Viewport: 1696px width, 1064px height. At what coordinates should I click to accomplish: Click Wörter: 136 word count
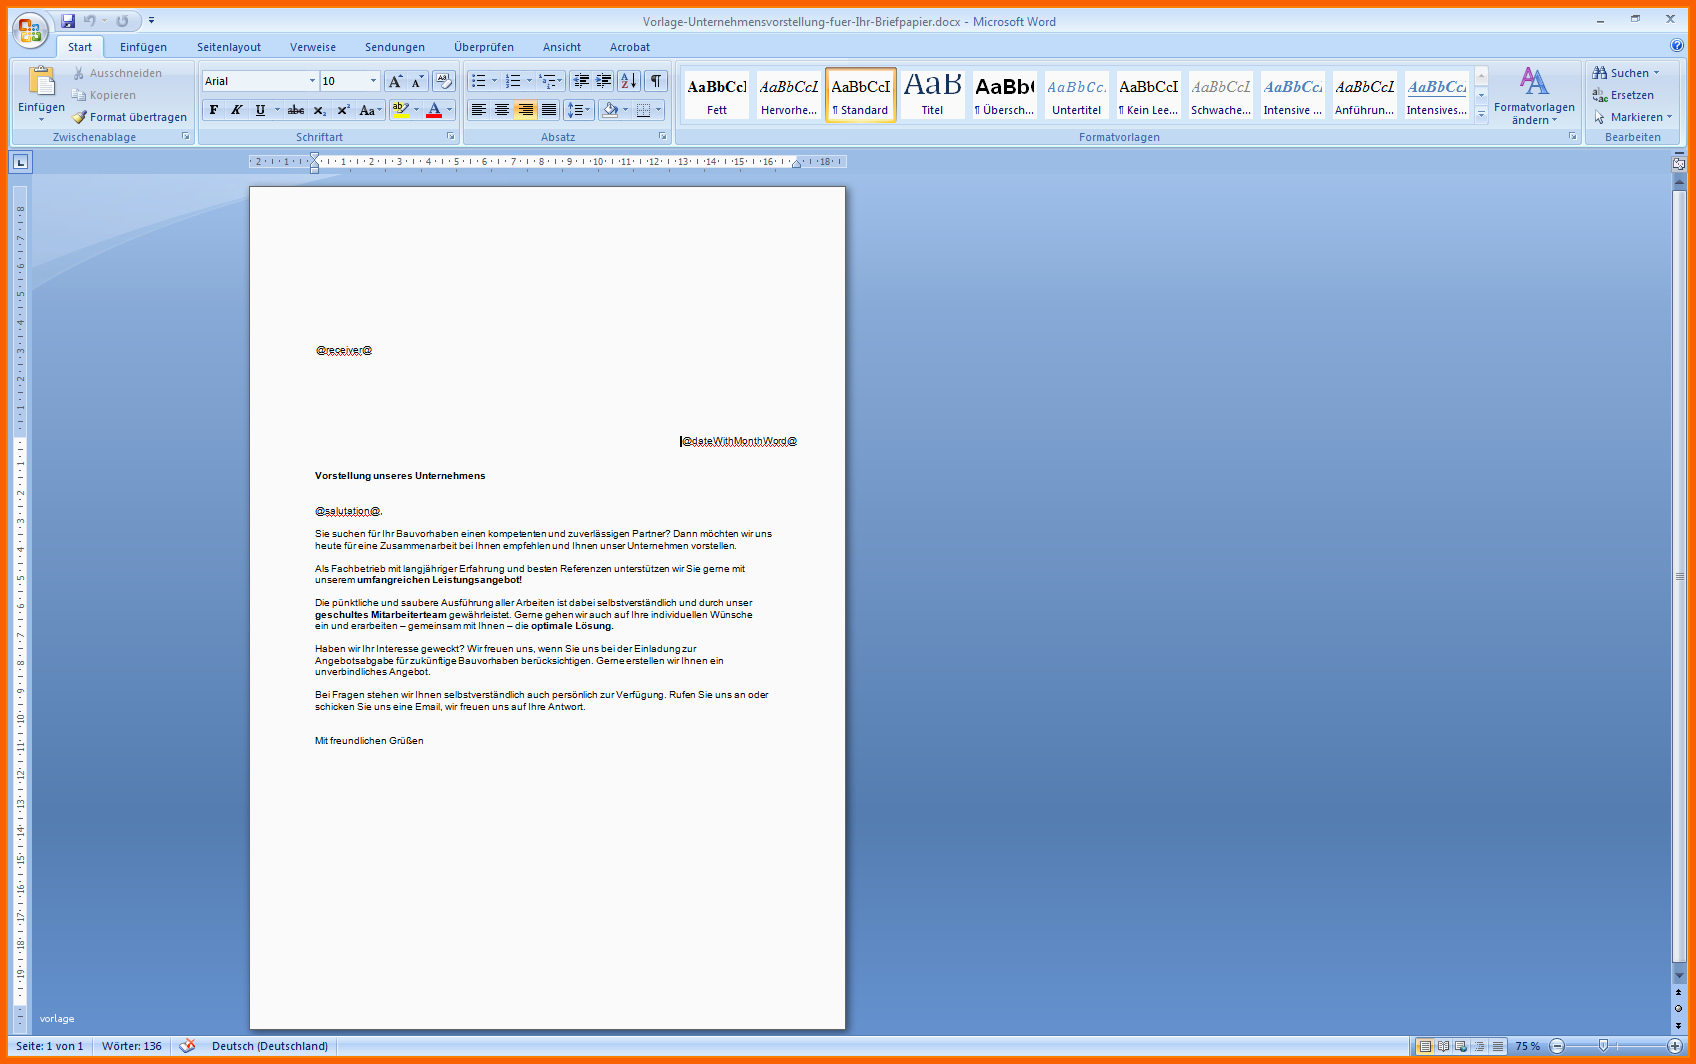tap(131, 1046)
